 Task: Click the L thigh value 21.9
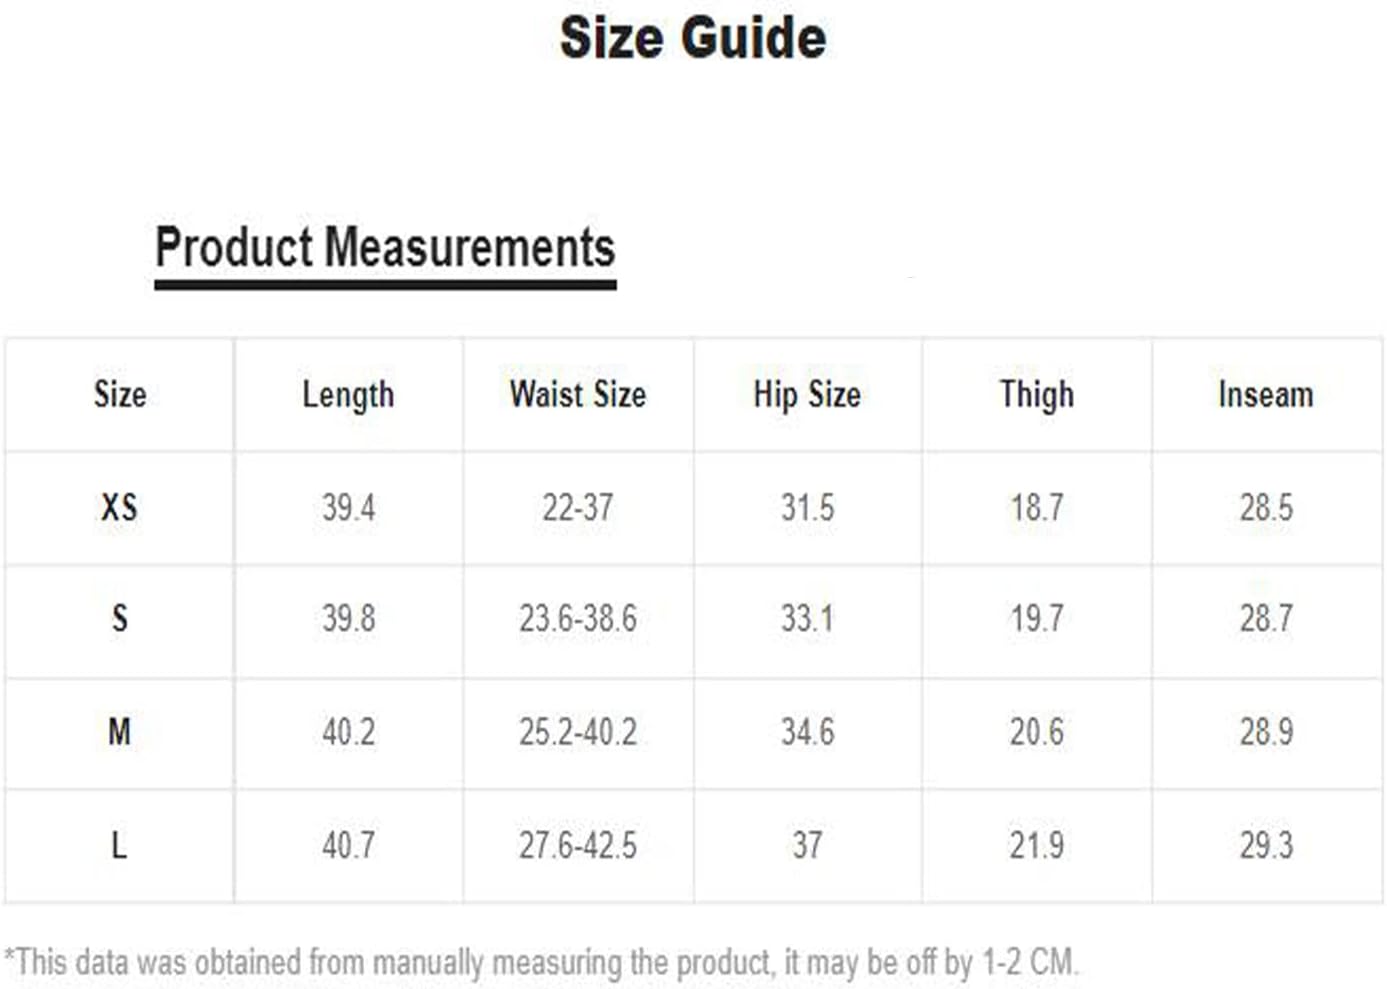coord(1037,845)
